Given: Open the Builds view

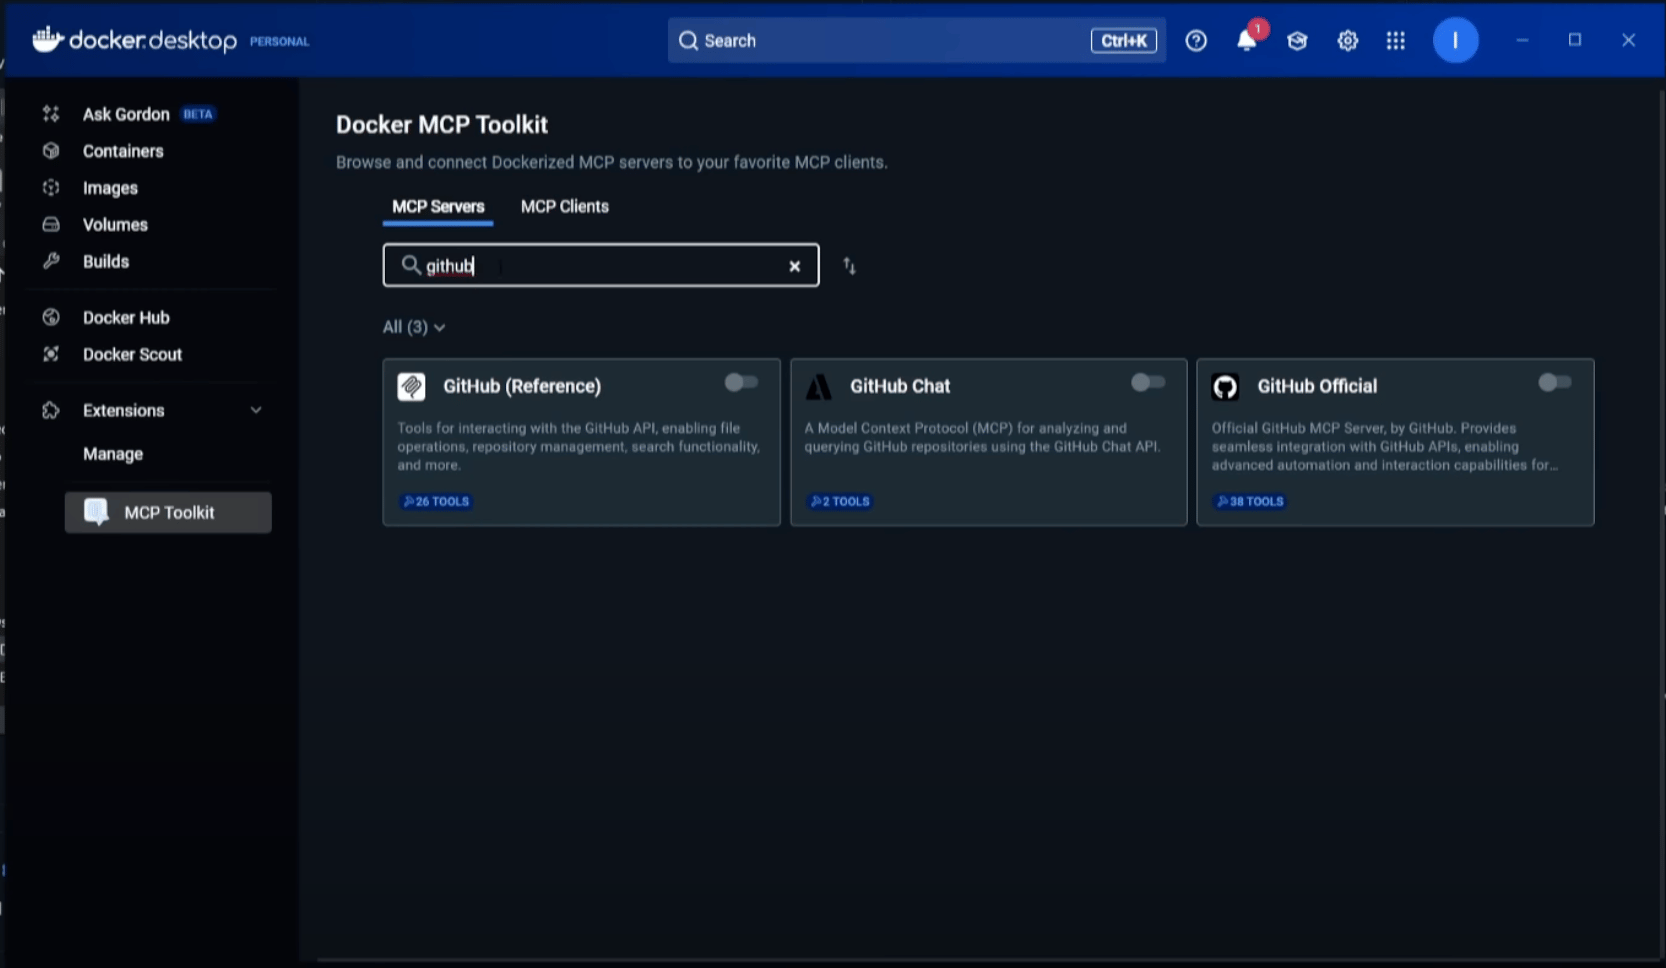Looking at the screenshot, I should tap(106, 262).
